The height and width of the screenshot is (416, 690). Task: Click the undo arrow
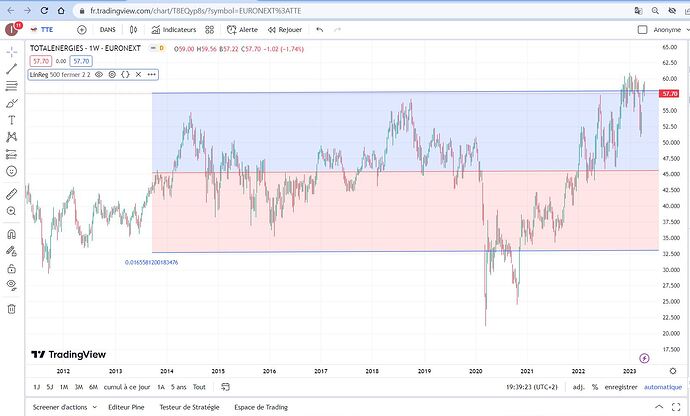(320, 29)
